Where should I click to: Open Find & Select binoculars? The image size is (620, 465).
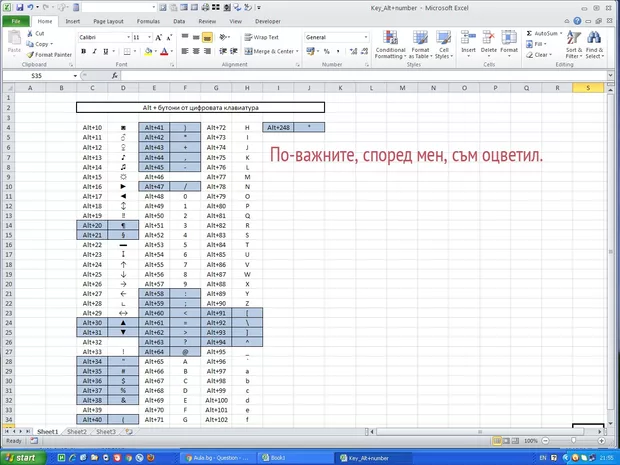594,45
